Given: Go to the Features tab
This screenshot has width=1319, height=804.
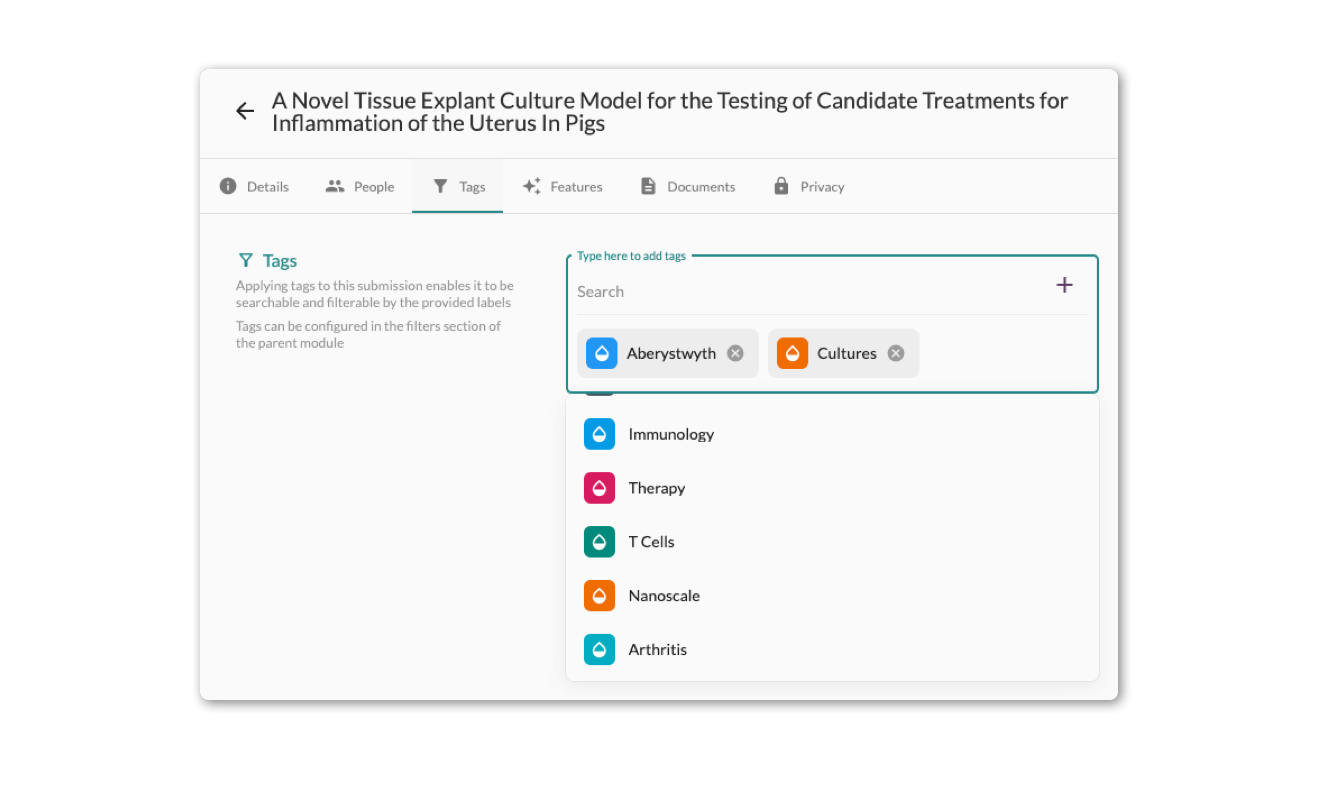Looking at the screenshot, I should (x=562, y=187).
